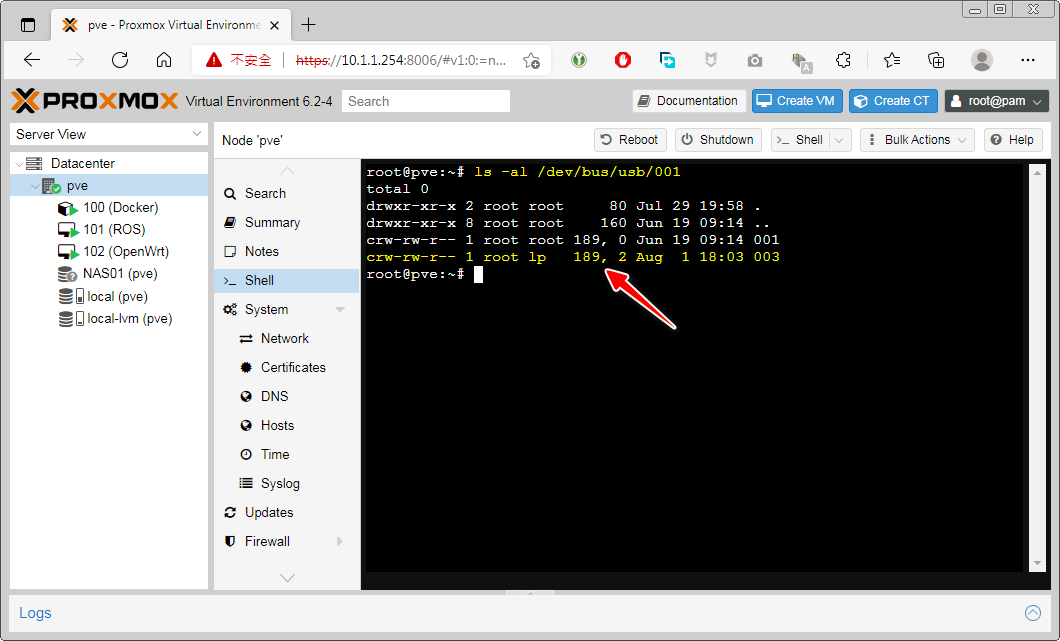The width and height of the screenshot is (1060, 641).
Task: Expand the Shell button dropdown arrow
Action: coord(839,140)
